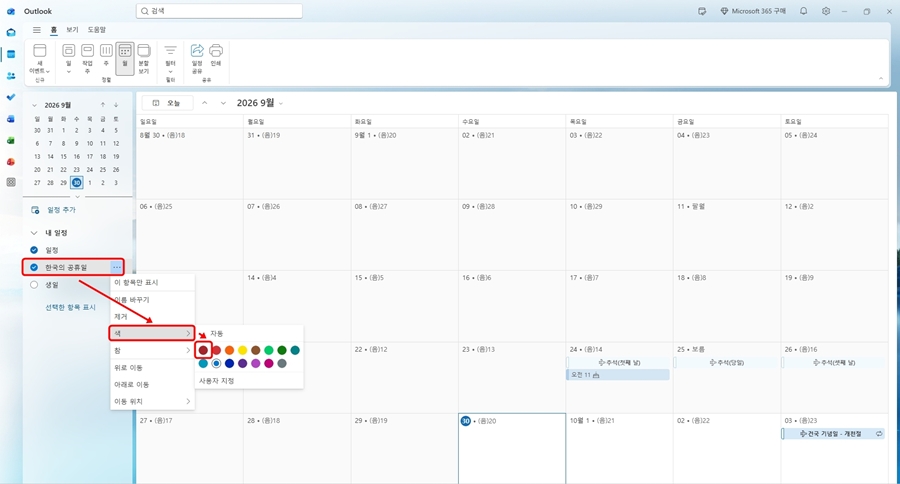Image resolution: width=900 pixels, height=484 pixels.
Task: Click the 검색 search field
Action: click(x=219, y=11)
